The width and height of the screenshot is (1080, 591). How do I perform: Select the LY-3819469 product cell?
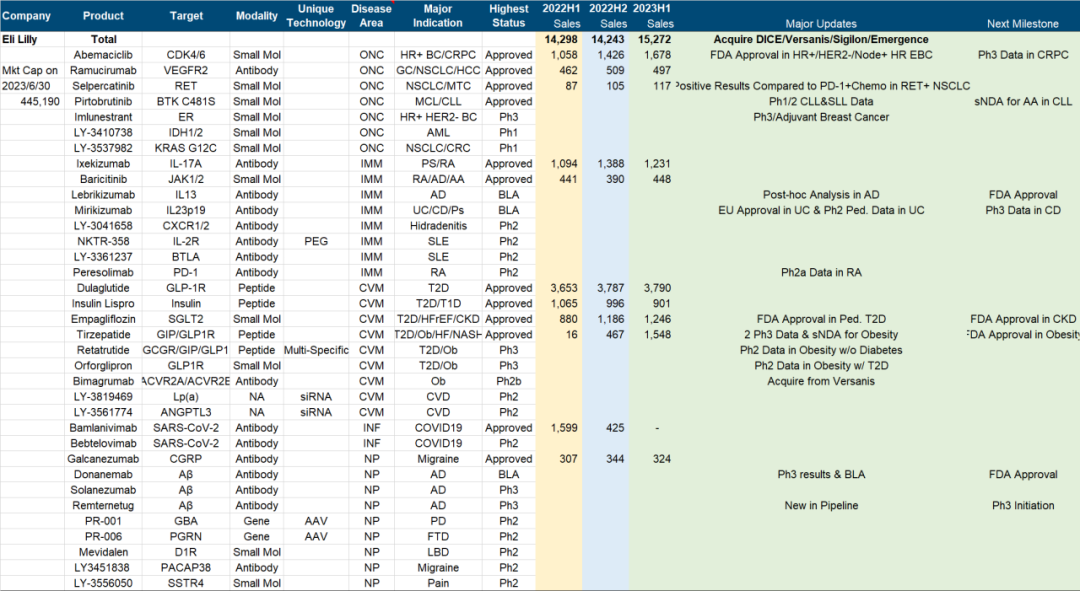(x=103, y=397)
